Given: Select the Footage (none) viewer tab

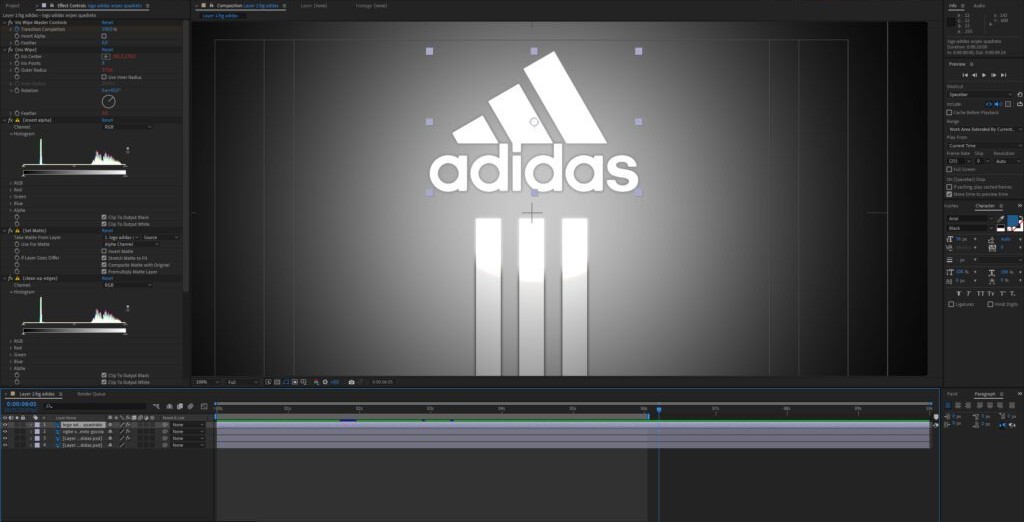Looking at the screenshot, I should 371,5.
